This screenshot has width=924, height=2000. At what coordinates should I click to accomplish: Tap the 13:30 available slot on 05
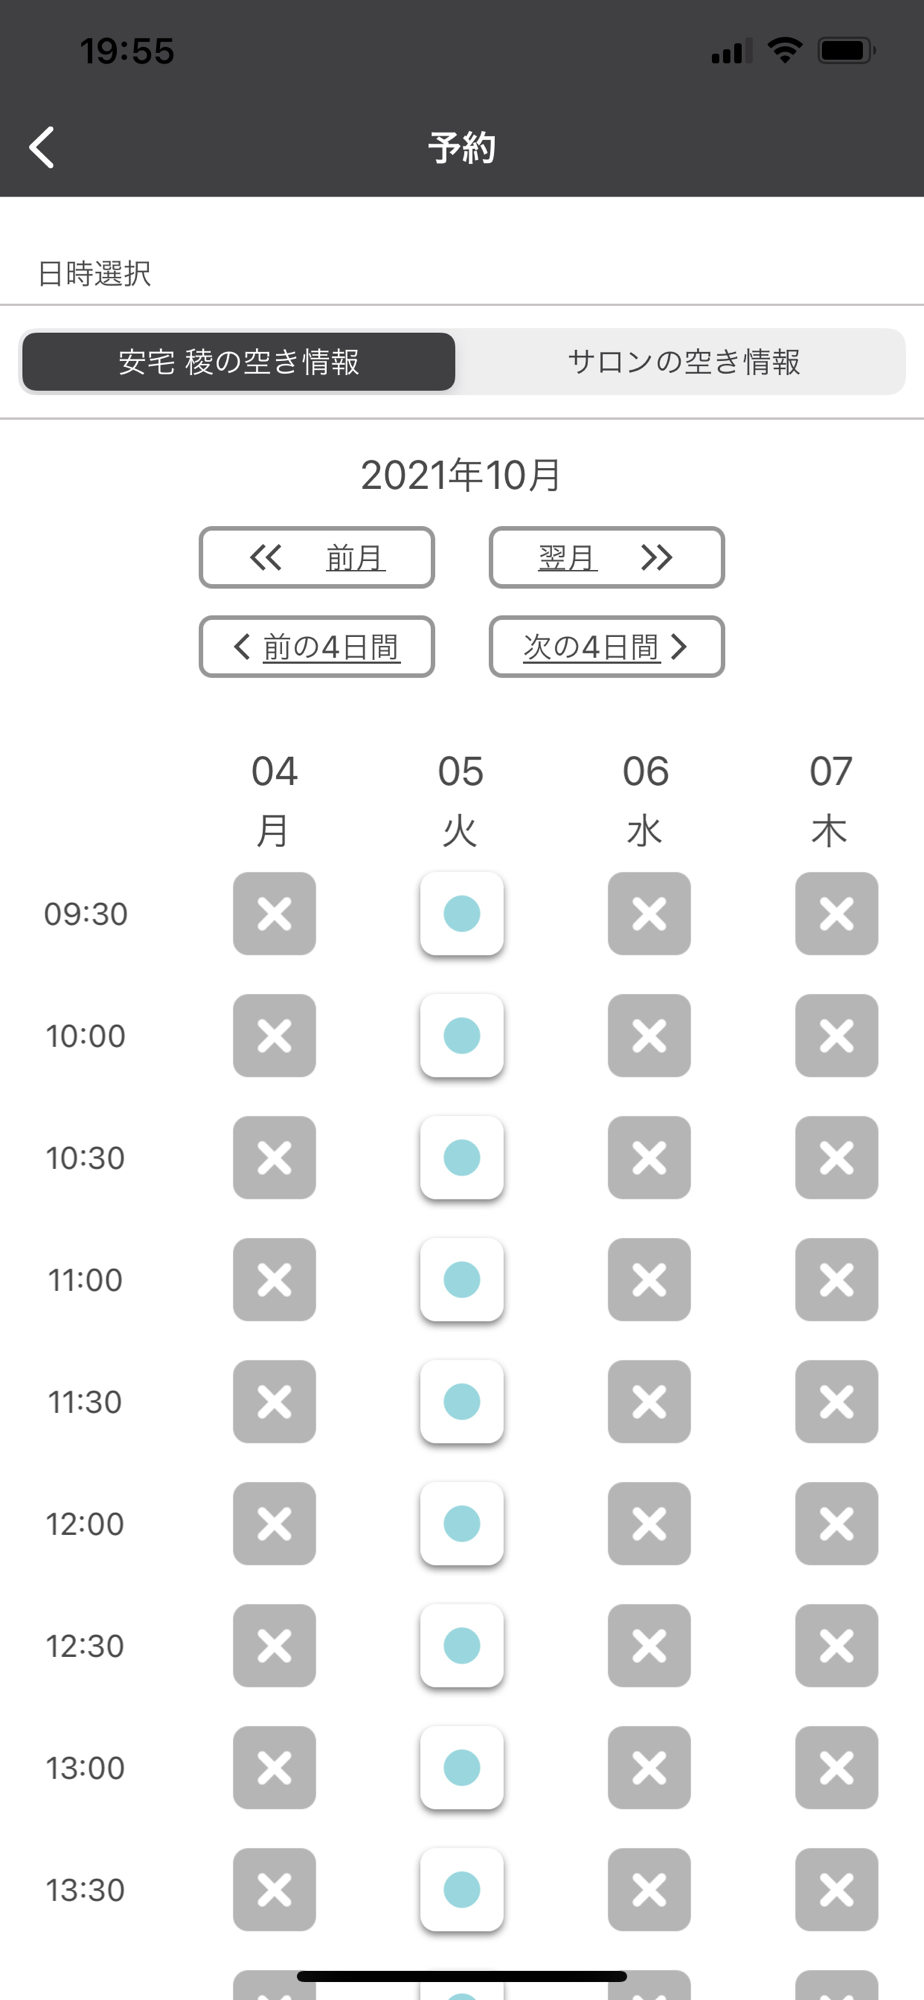tap(462, 1889)
